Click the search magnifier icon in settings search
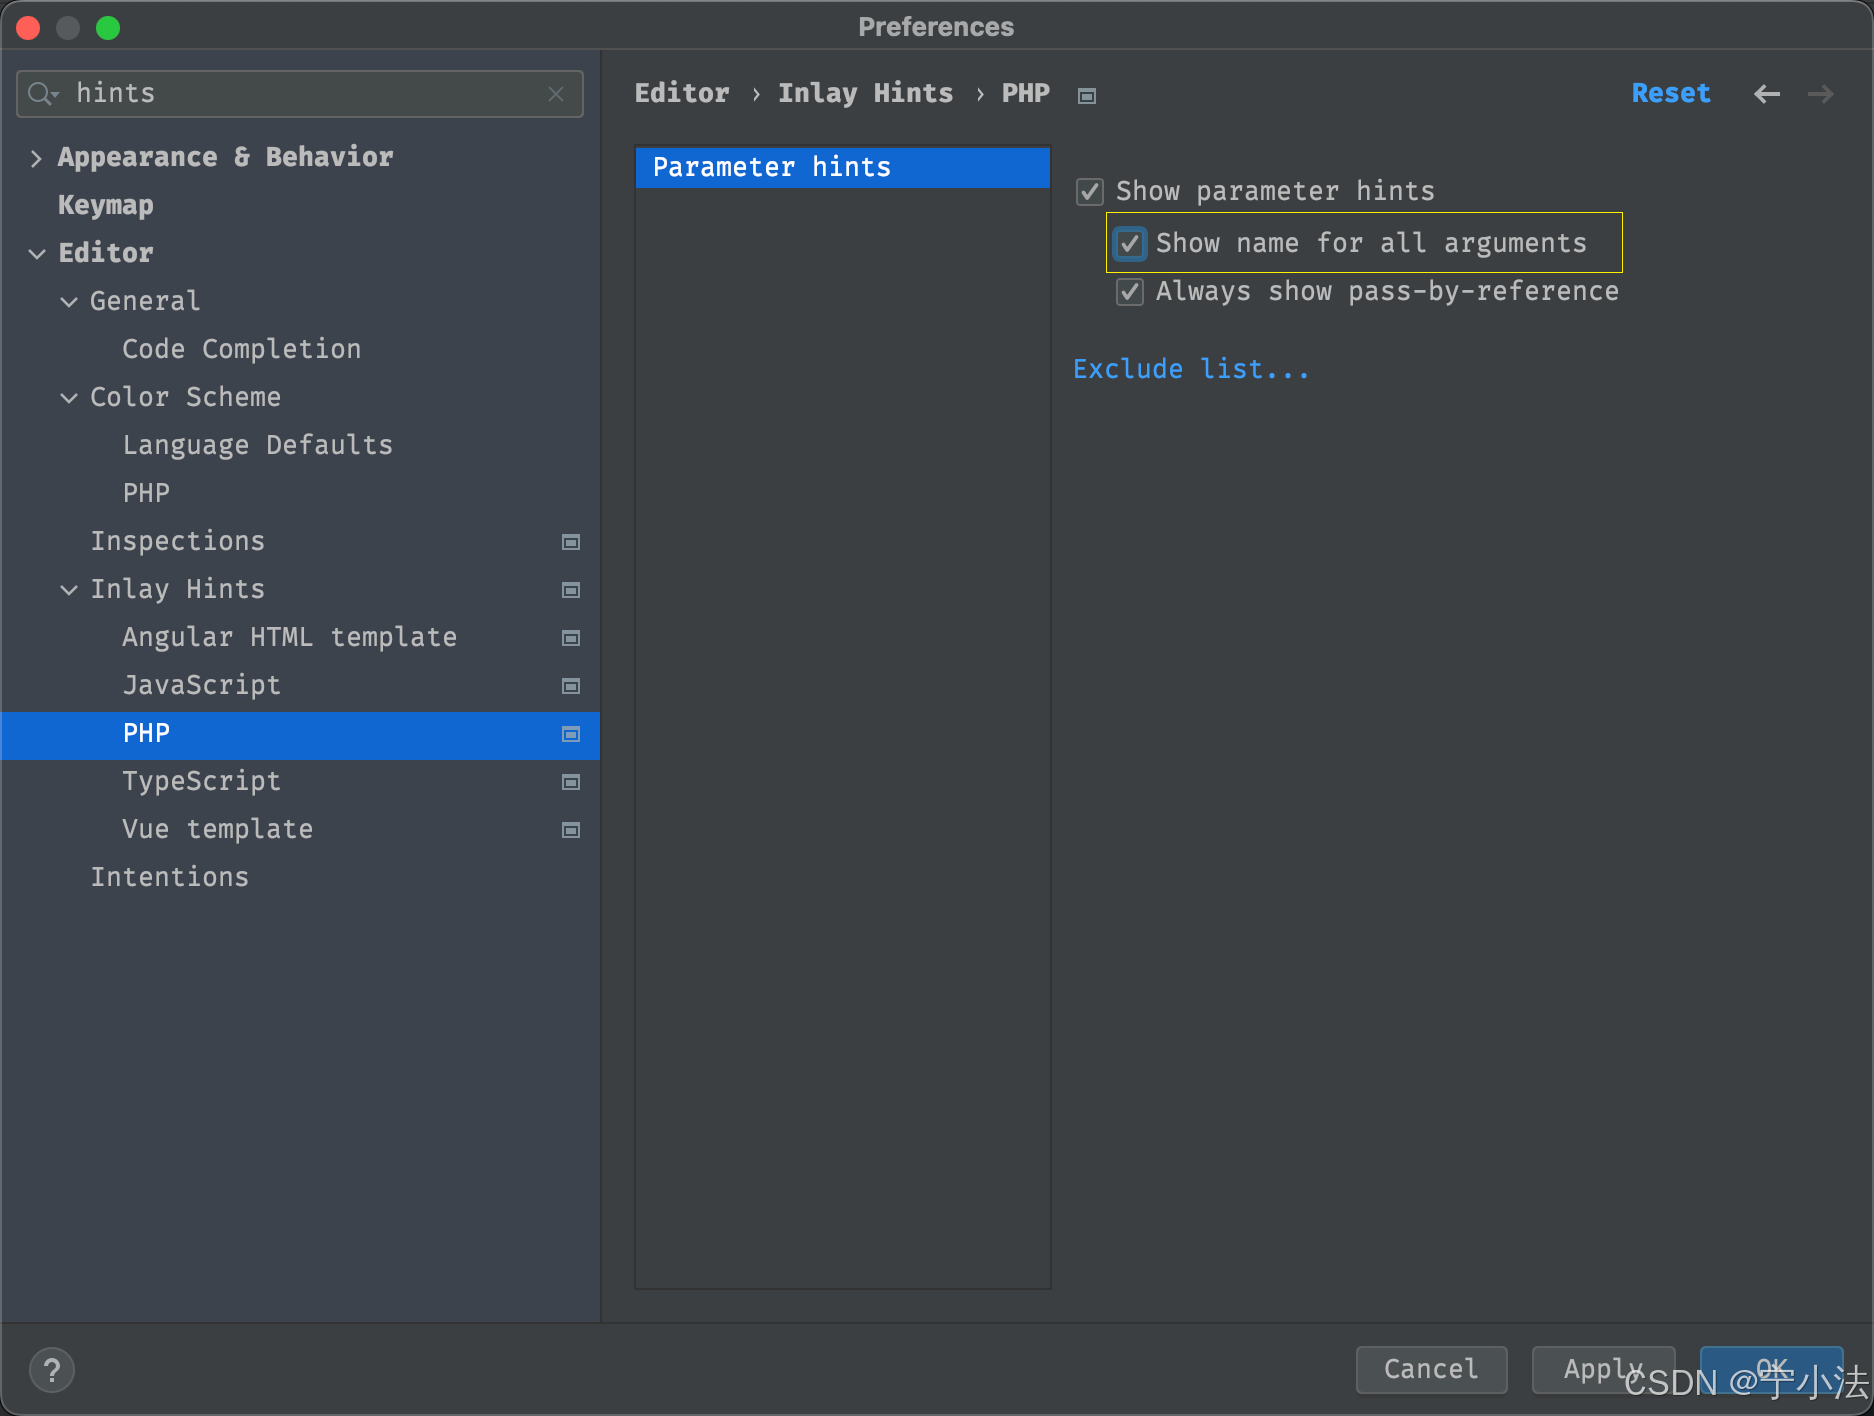 pos(42,93)
